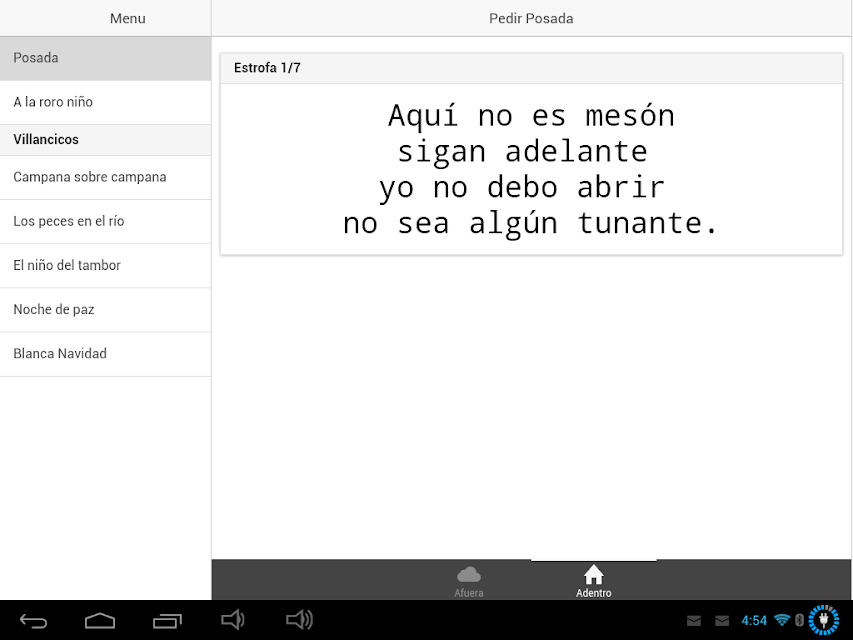
Task: Select Noche de paz entry
Action: (x=106, y=310)
